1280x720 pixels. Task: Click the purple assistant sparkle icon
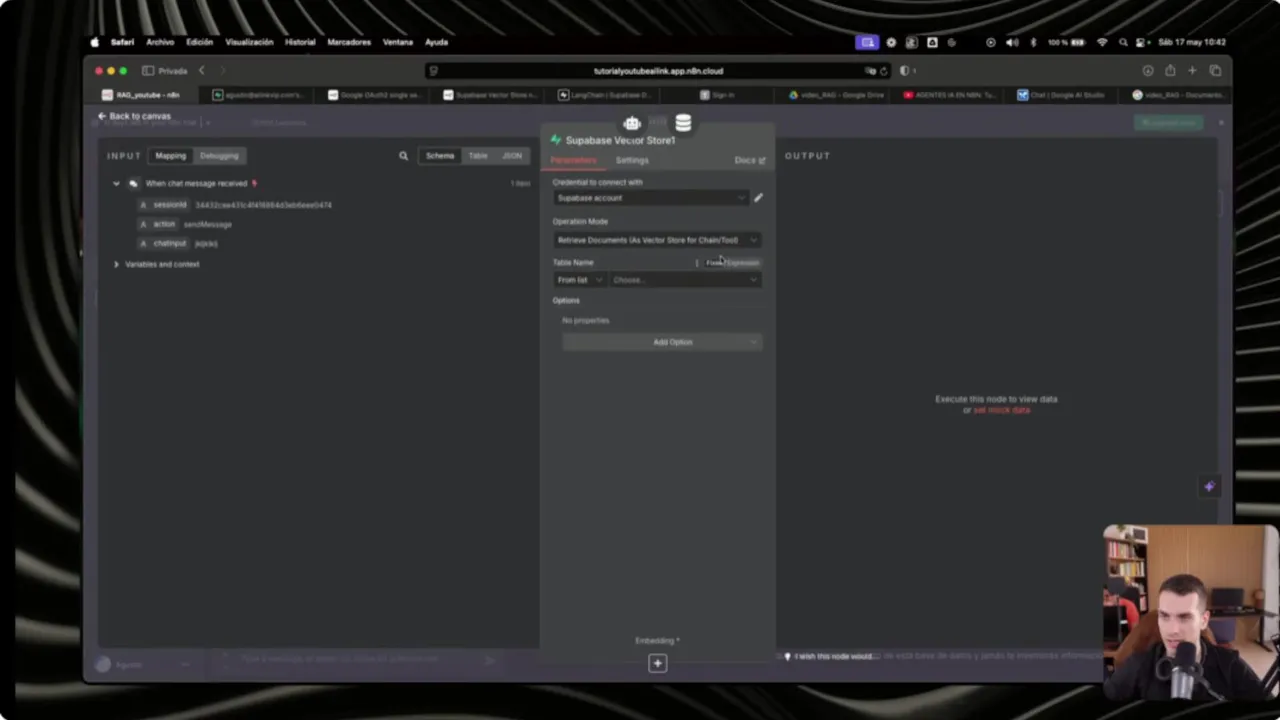pyautogui.click(x=1209, y=486)
